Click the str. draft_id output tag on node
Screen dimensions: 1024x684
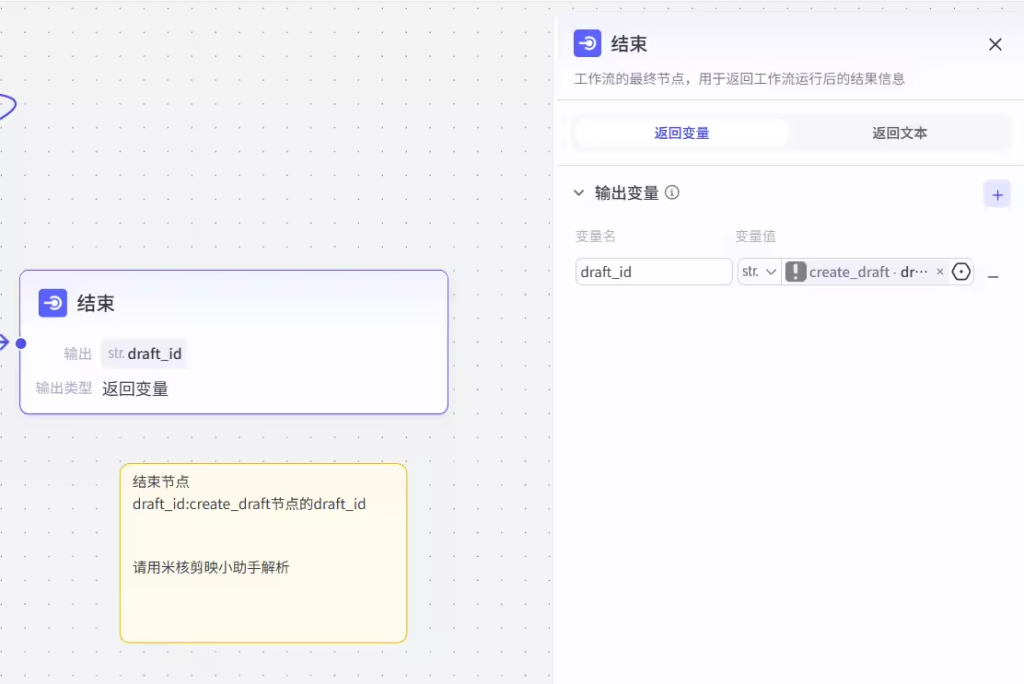click(x=144, y=354)
